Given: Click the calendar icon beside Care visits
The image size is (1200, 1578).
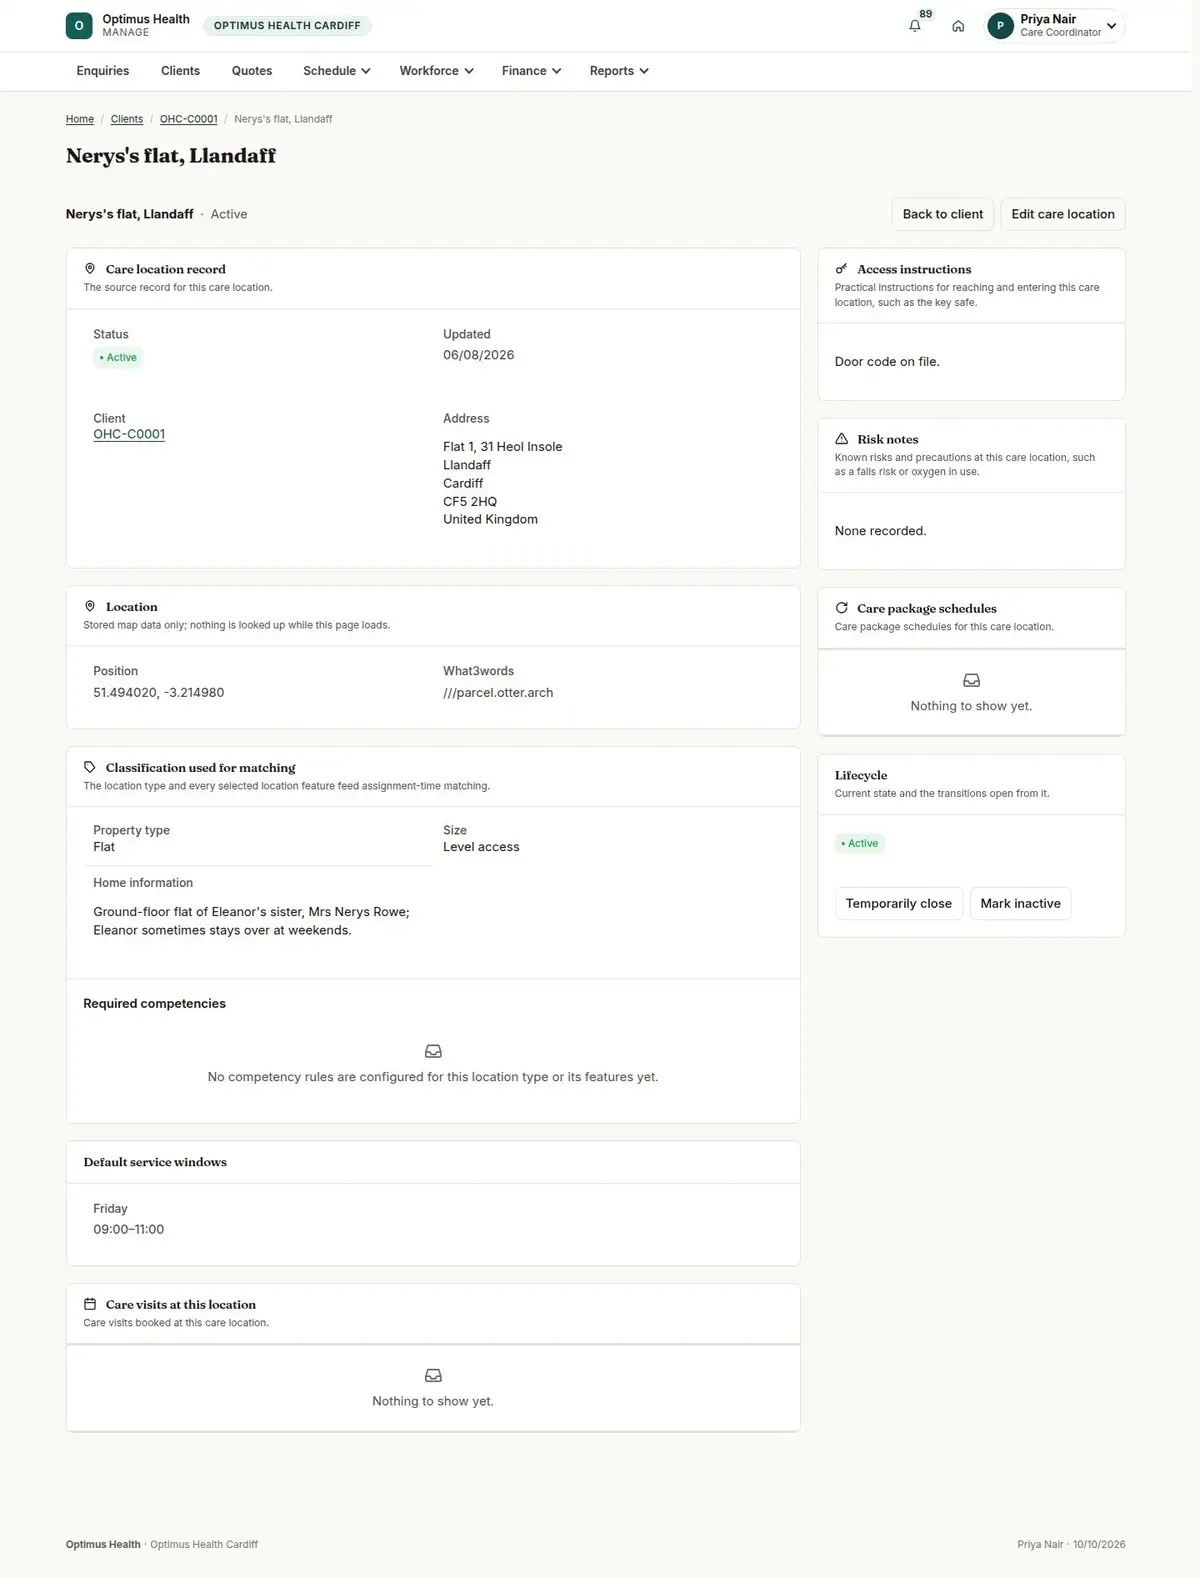Looking at the screenshot, I should click(x=90, y=1304).
